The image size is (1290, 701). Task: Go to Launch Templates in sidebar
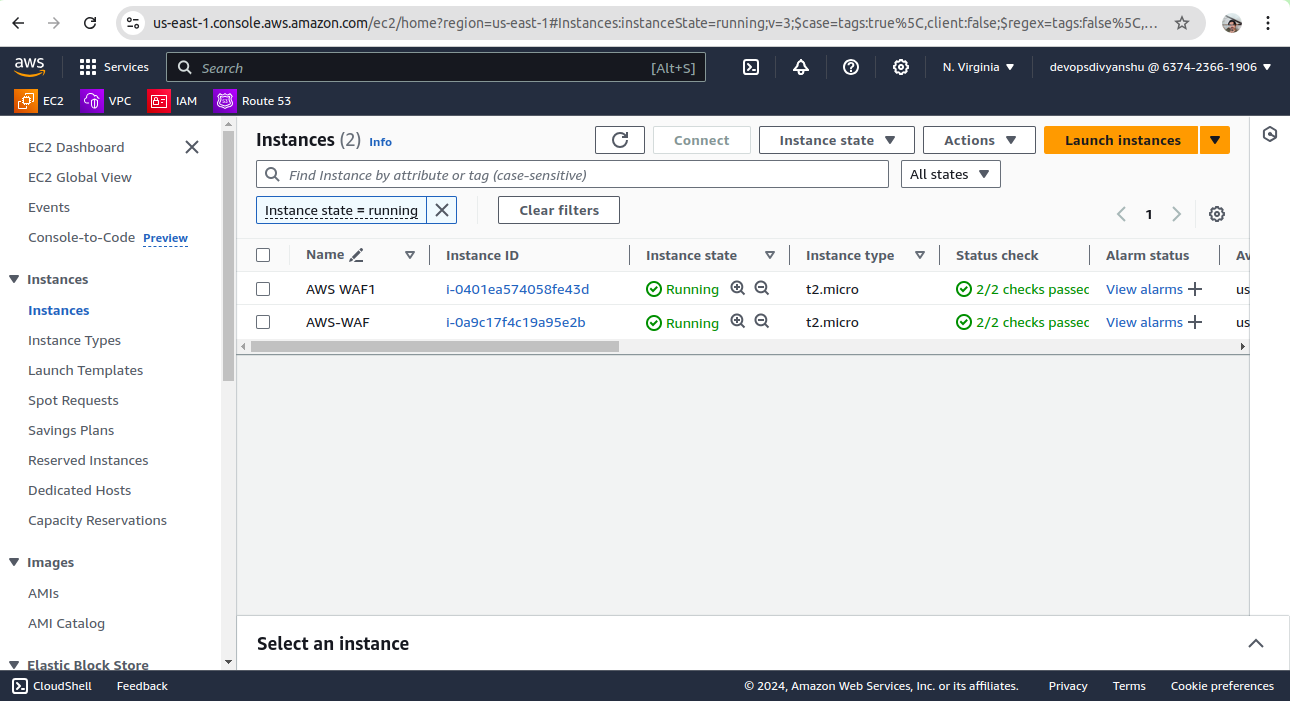coord(85,370)
